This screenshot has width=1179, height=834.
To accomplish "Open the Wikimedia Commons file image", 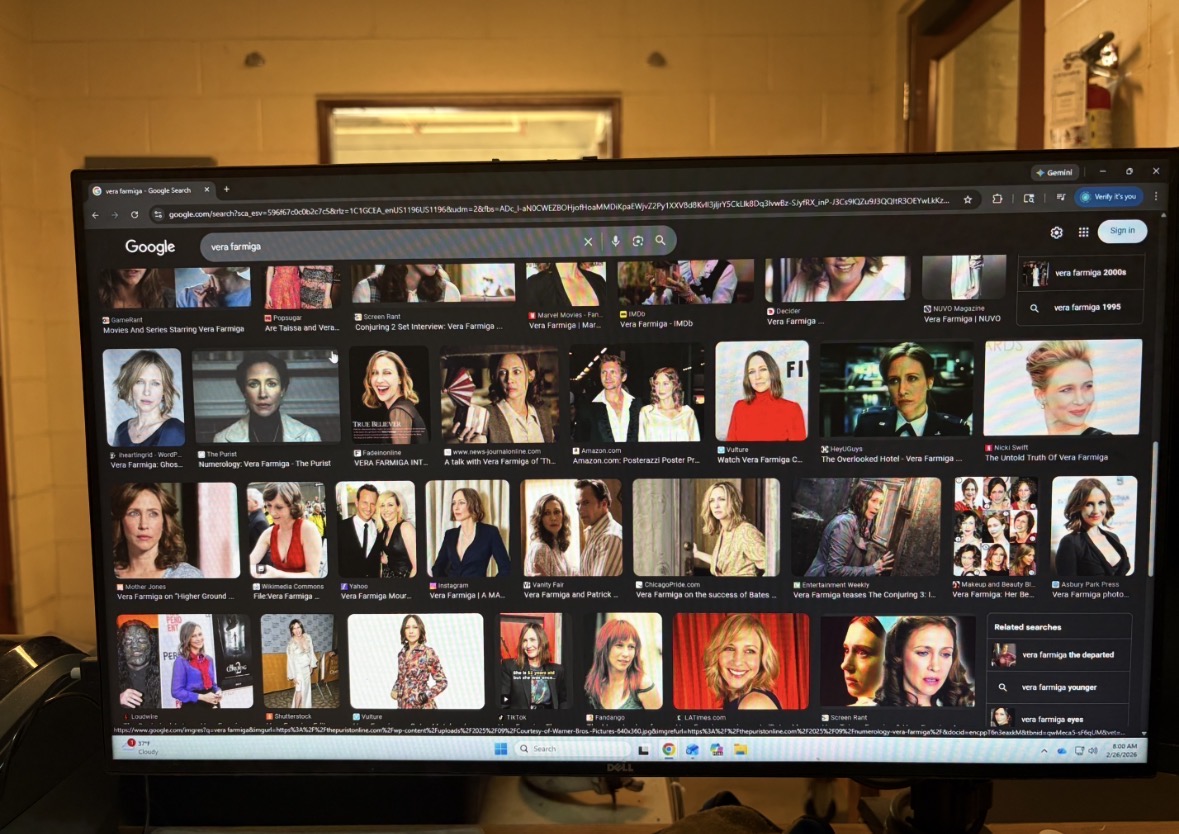I will [x=287, y=529].
